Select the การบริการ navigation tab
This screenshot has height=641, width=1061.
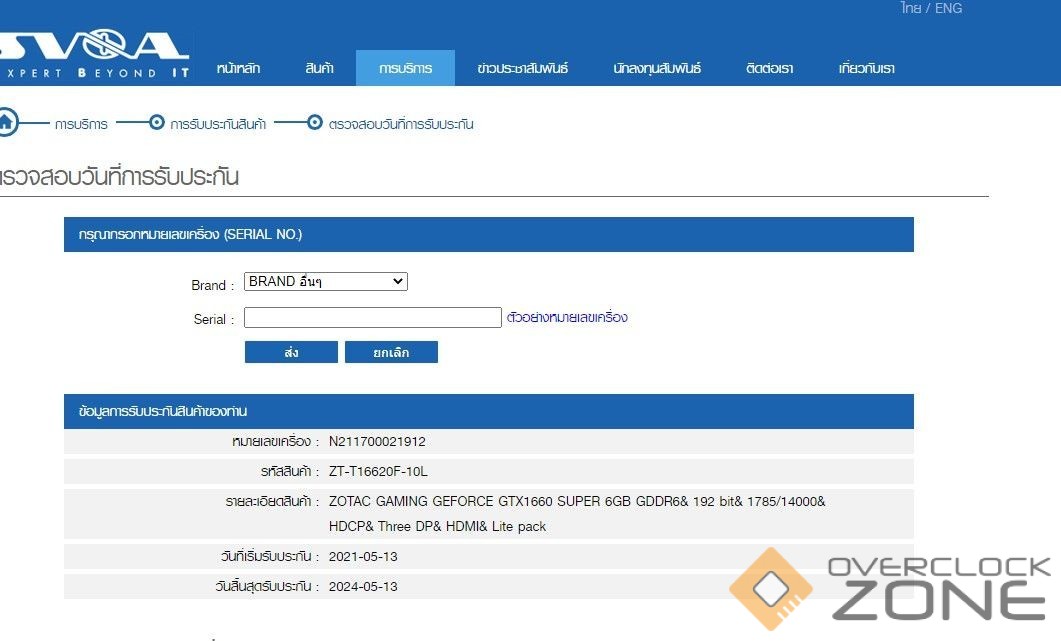click(405, 68)
